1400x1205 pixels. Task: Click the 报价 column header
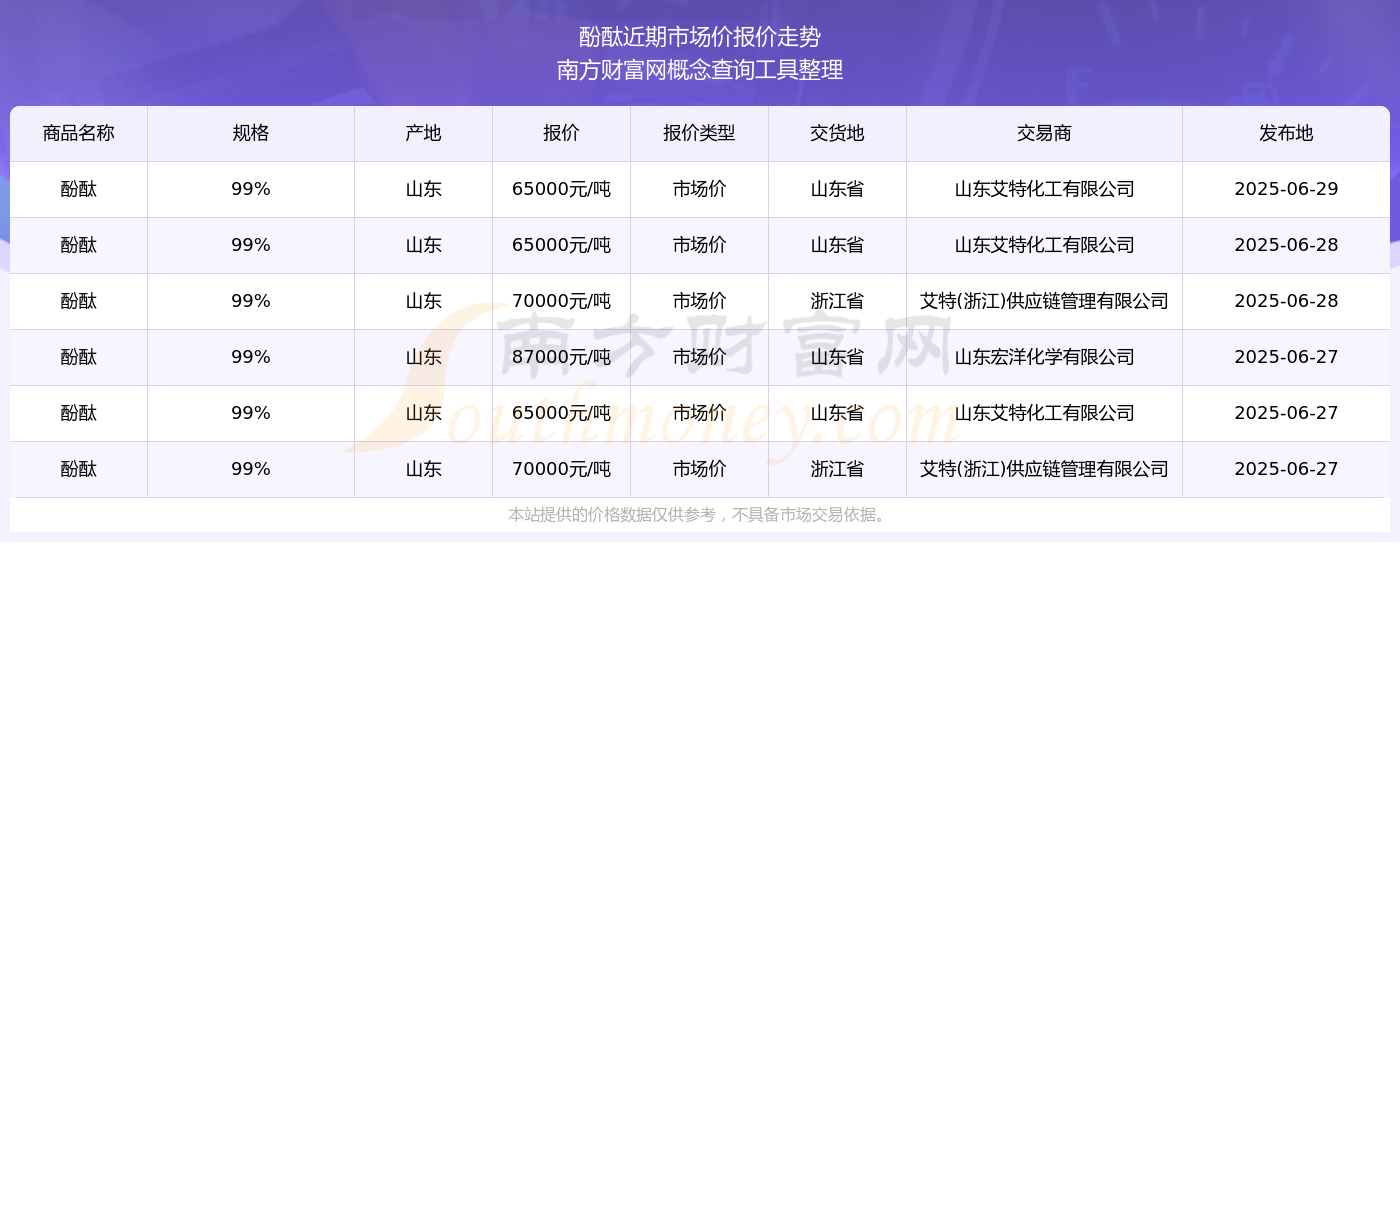[562, 134]
